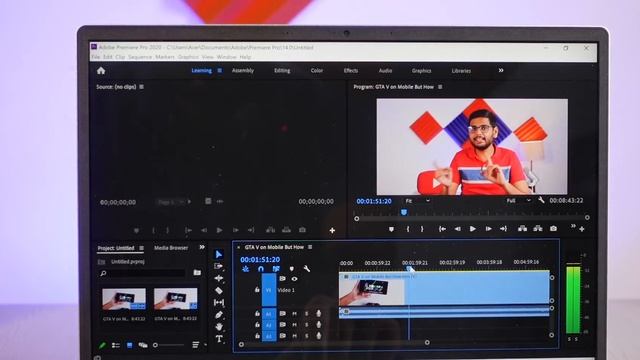Open Program monitor button editor plus

(582, 229)
